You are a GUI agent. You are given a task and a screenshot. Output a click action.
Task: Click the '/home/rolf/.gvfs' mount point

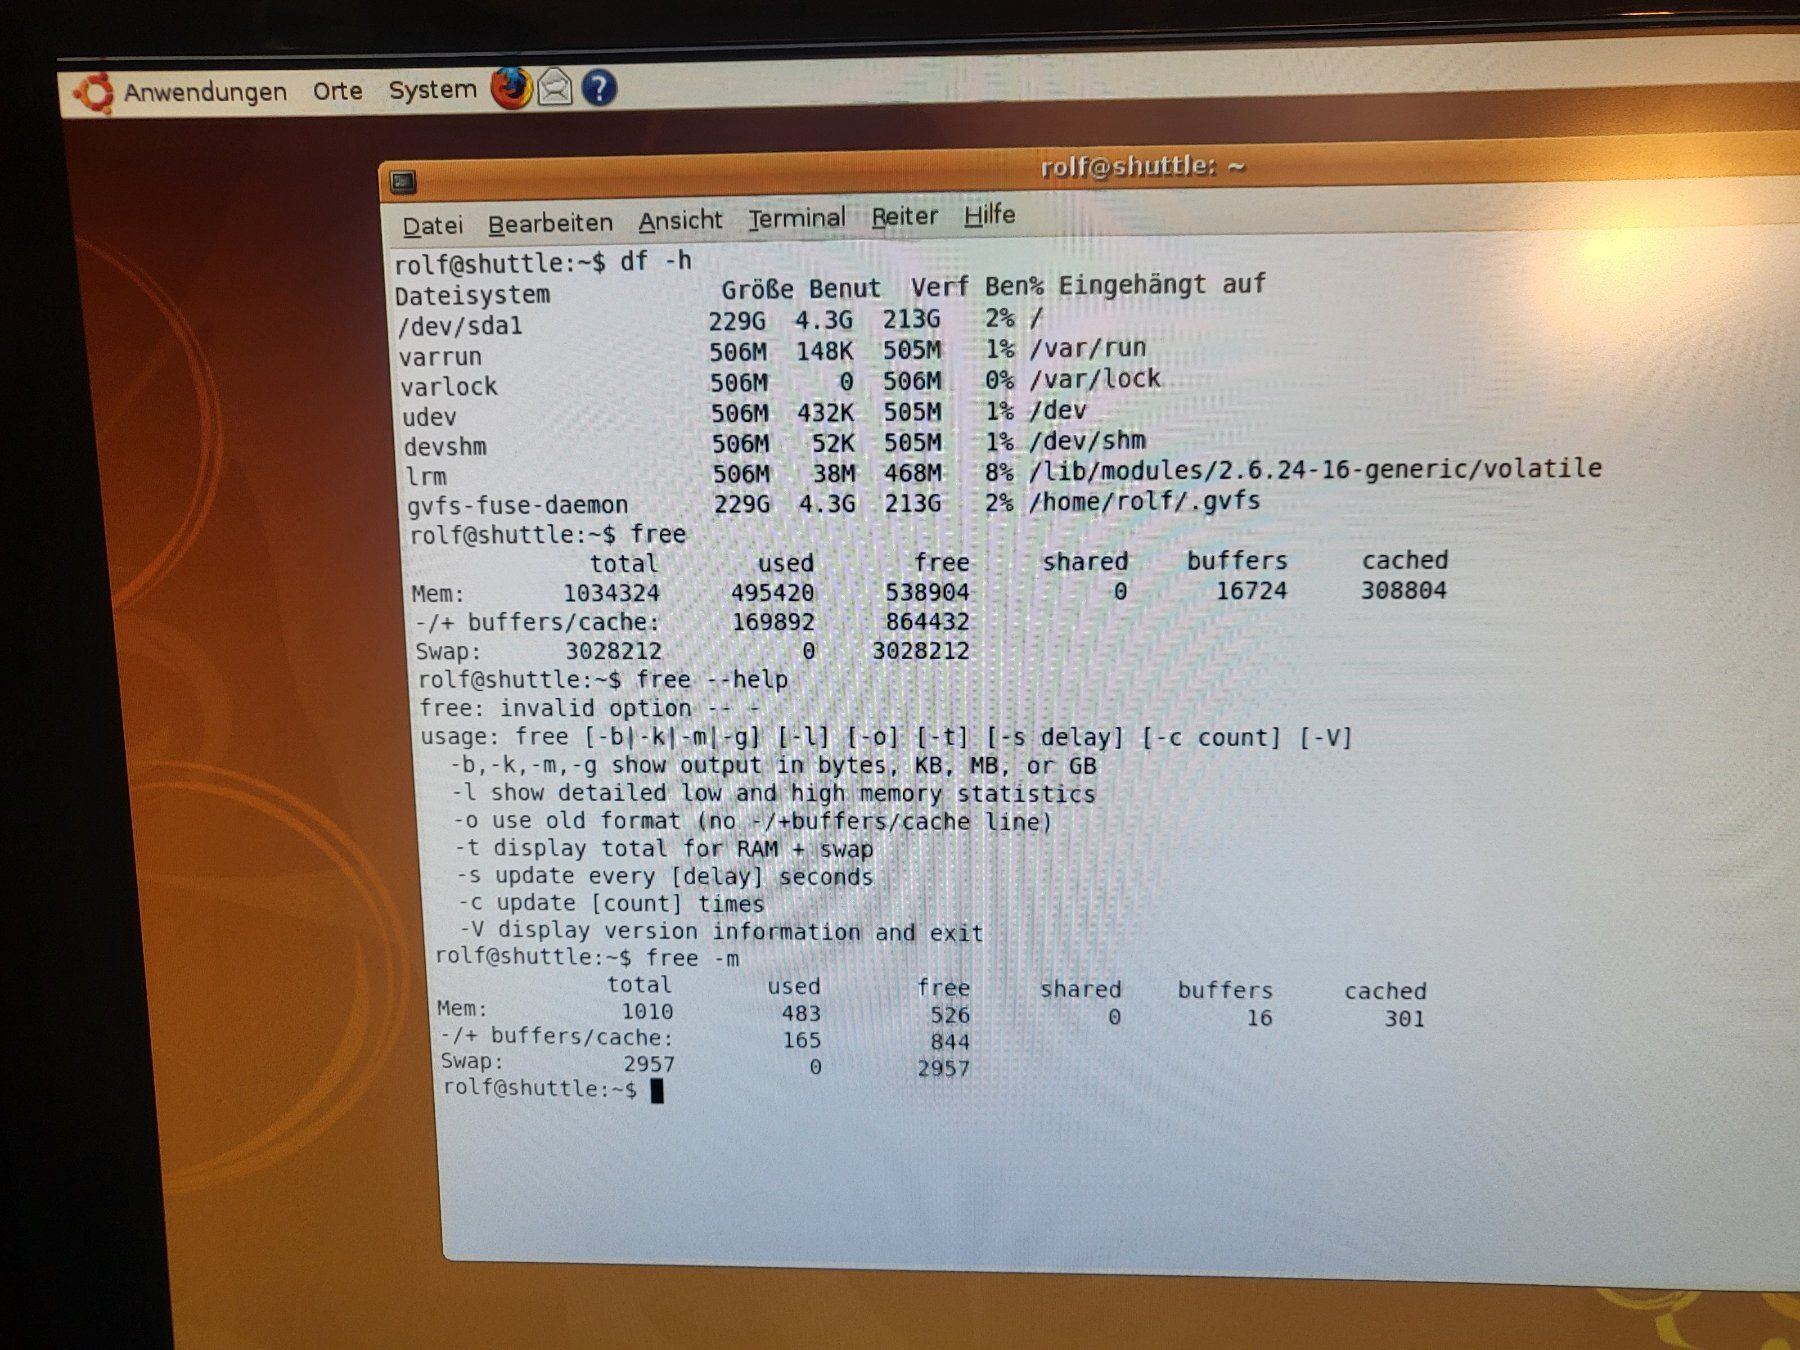click(x=1144, y=501)
